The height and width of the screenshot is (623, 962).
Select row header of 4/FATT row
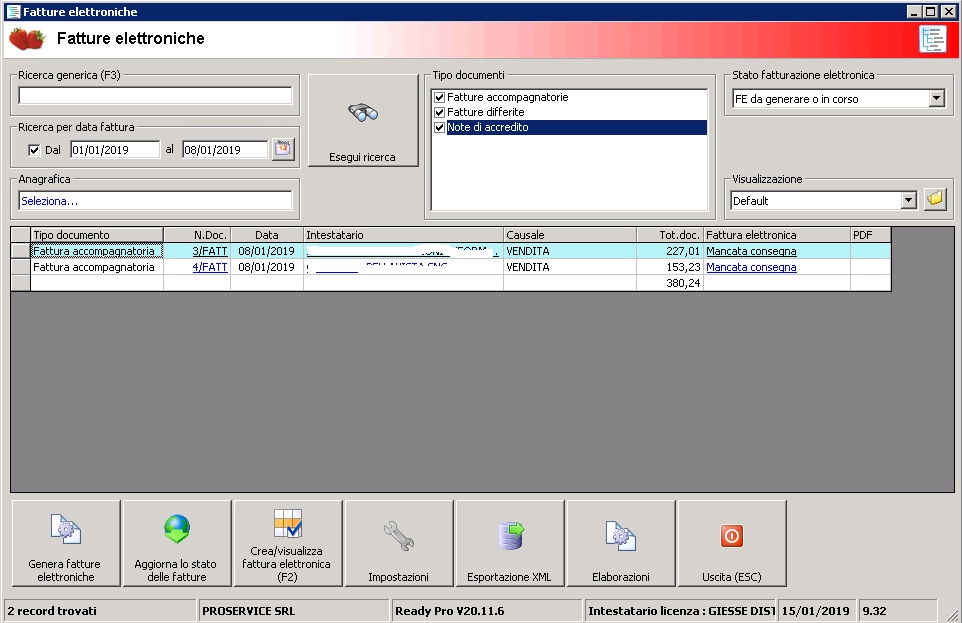(21, 267)
